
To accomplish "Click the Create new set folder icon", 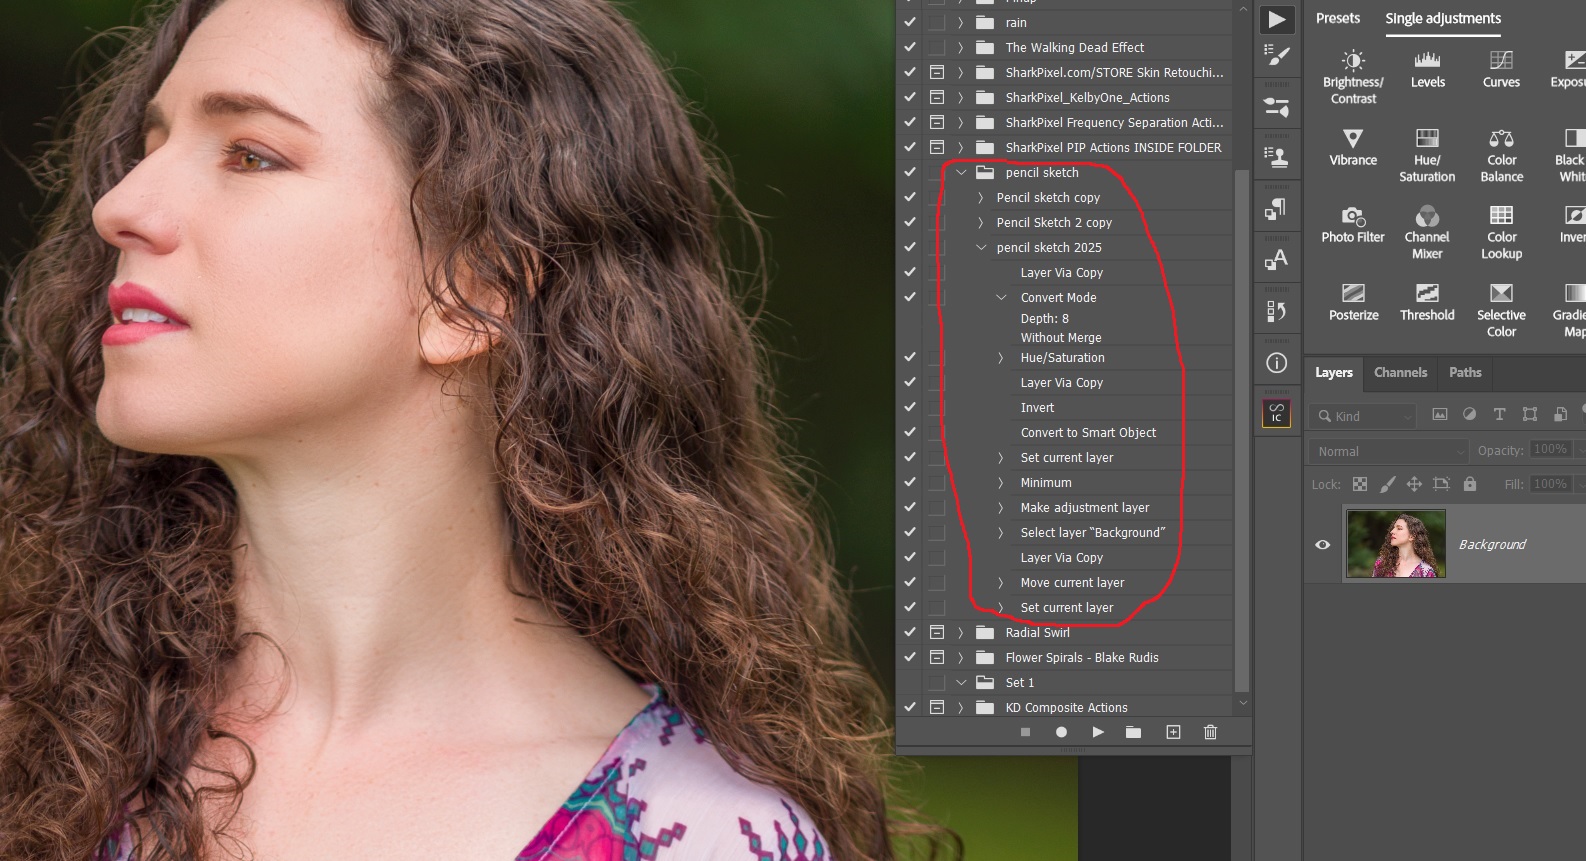I will 1133,732.
